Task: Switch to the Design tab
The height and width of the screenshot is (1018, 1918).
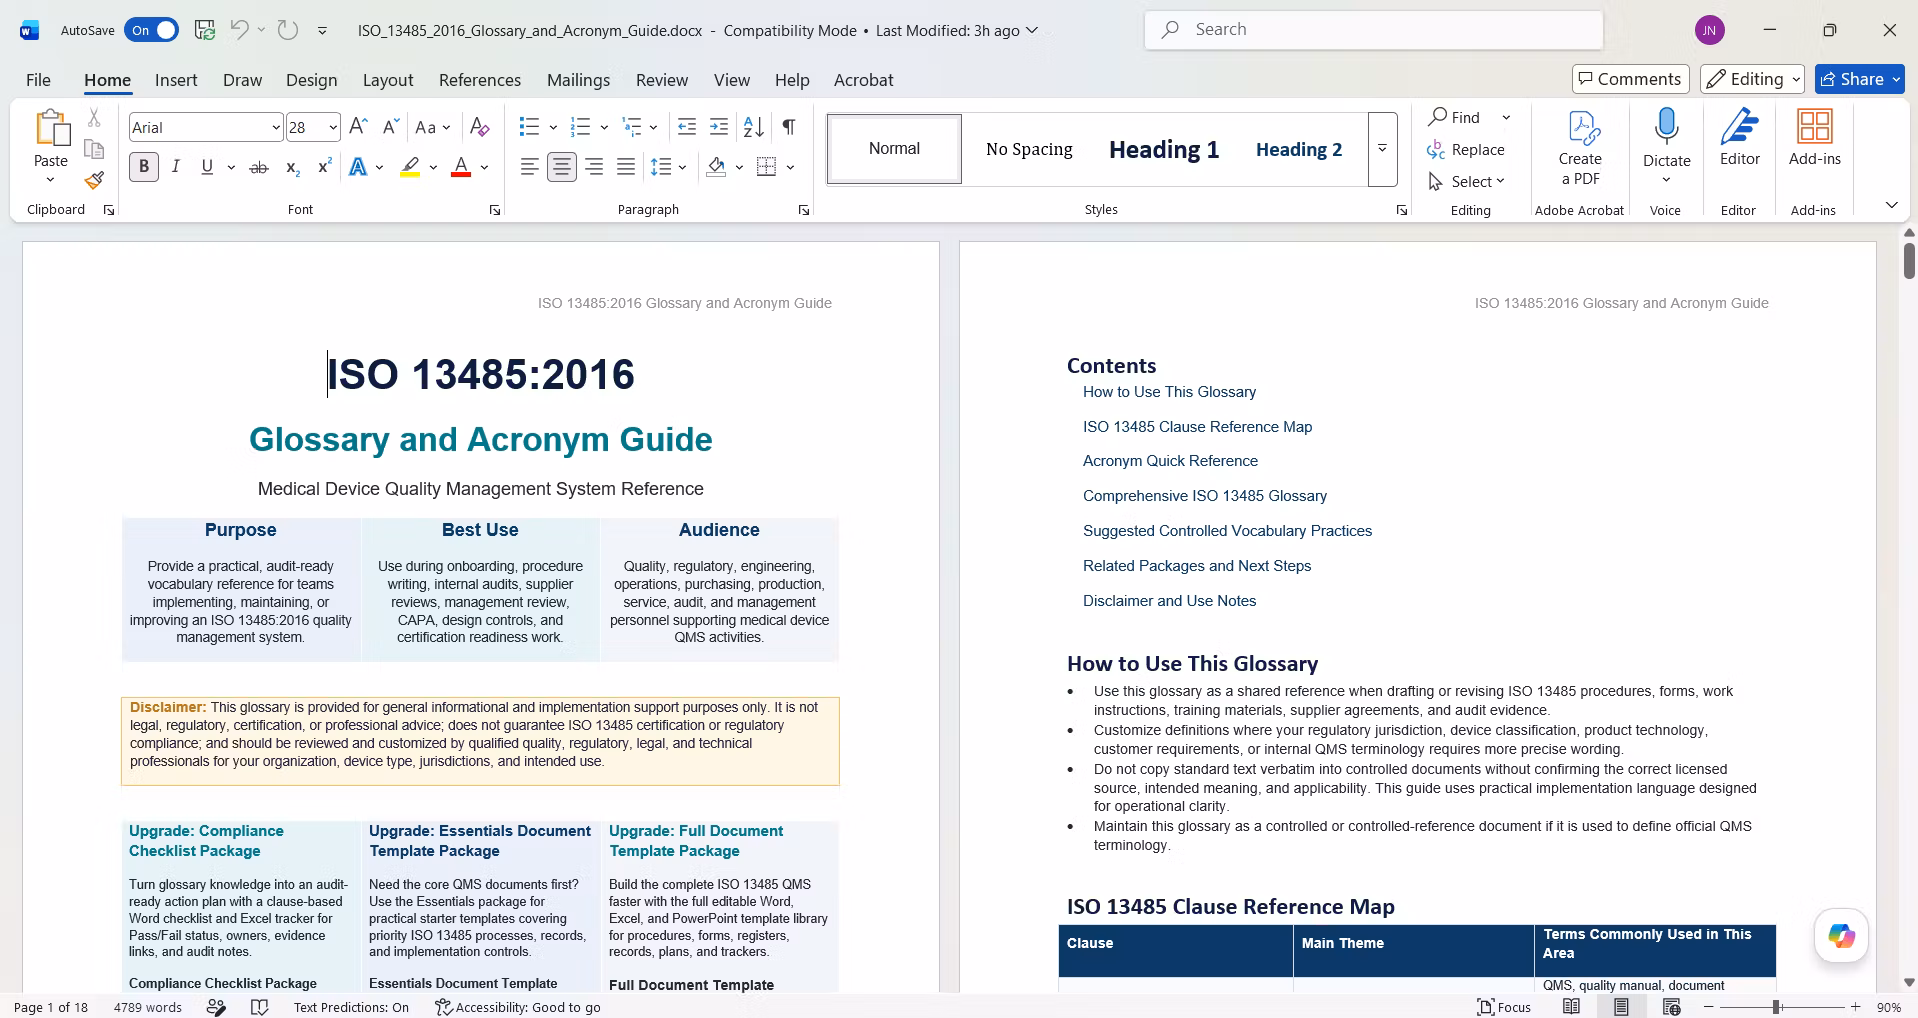Action: pos(311,80)
